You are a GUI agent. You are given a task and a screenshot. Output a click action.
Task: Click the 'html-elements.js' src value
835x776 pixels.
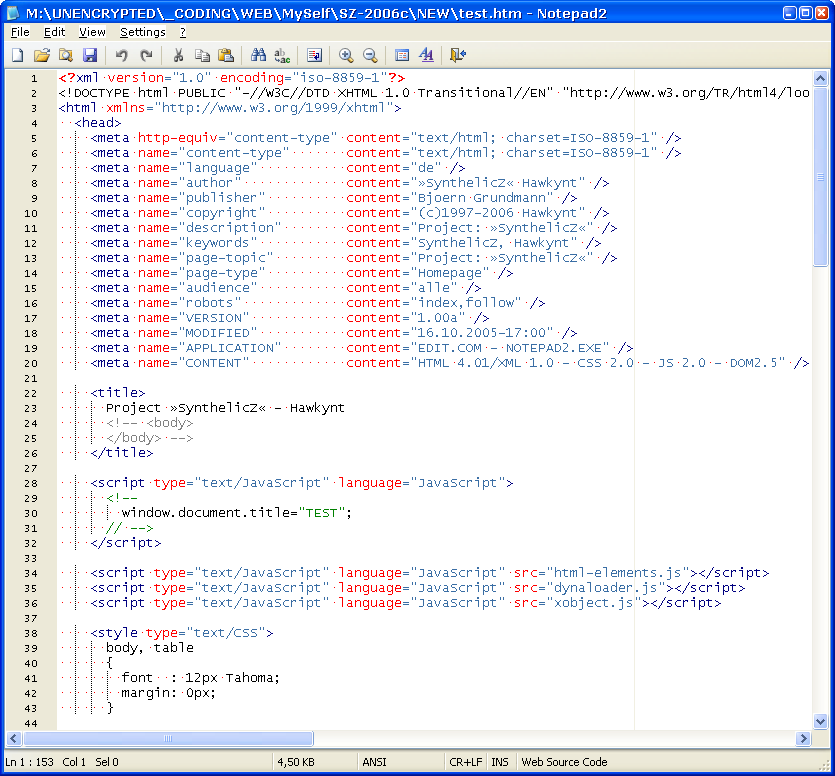(x=618, y=573)
